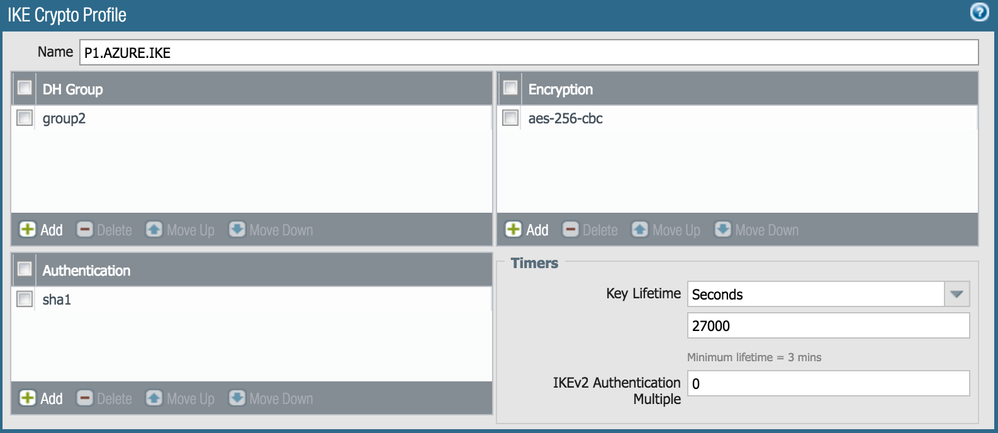
Task: Click Add icon under DH Group
Action: tap(28, 230)
